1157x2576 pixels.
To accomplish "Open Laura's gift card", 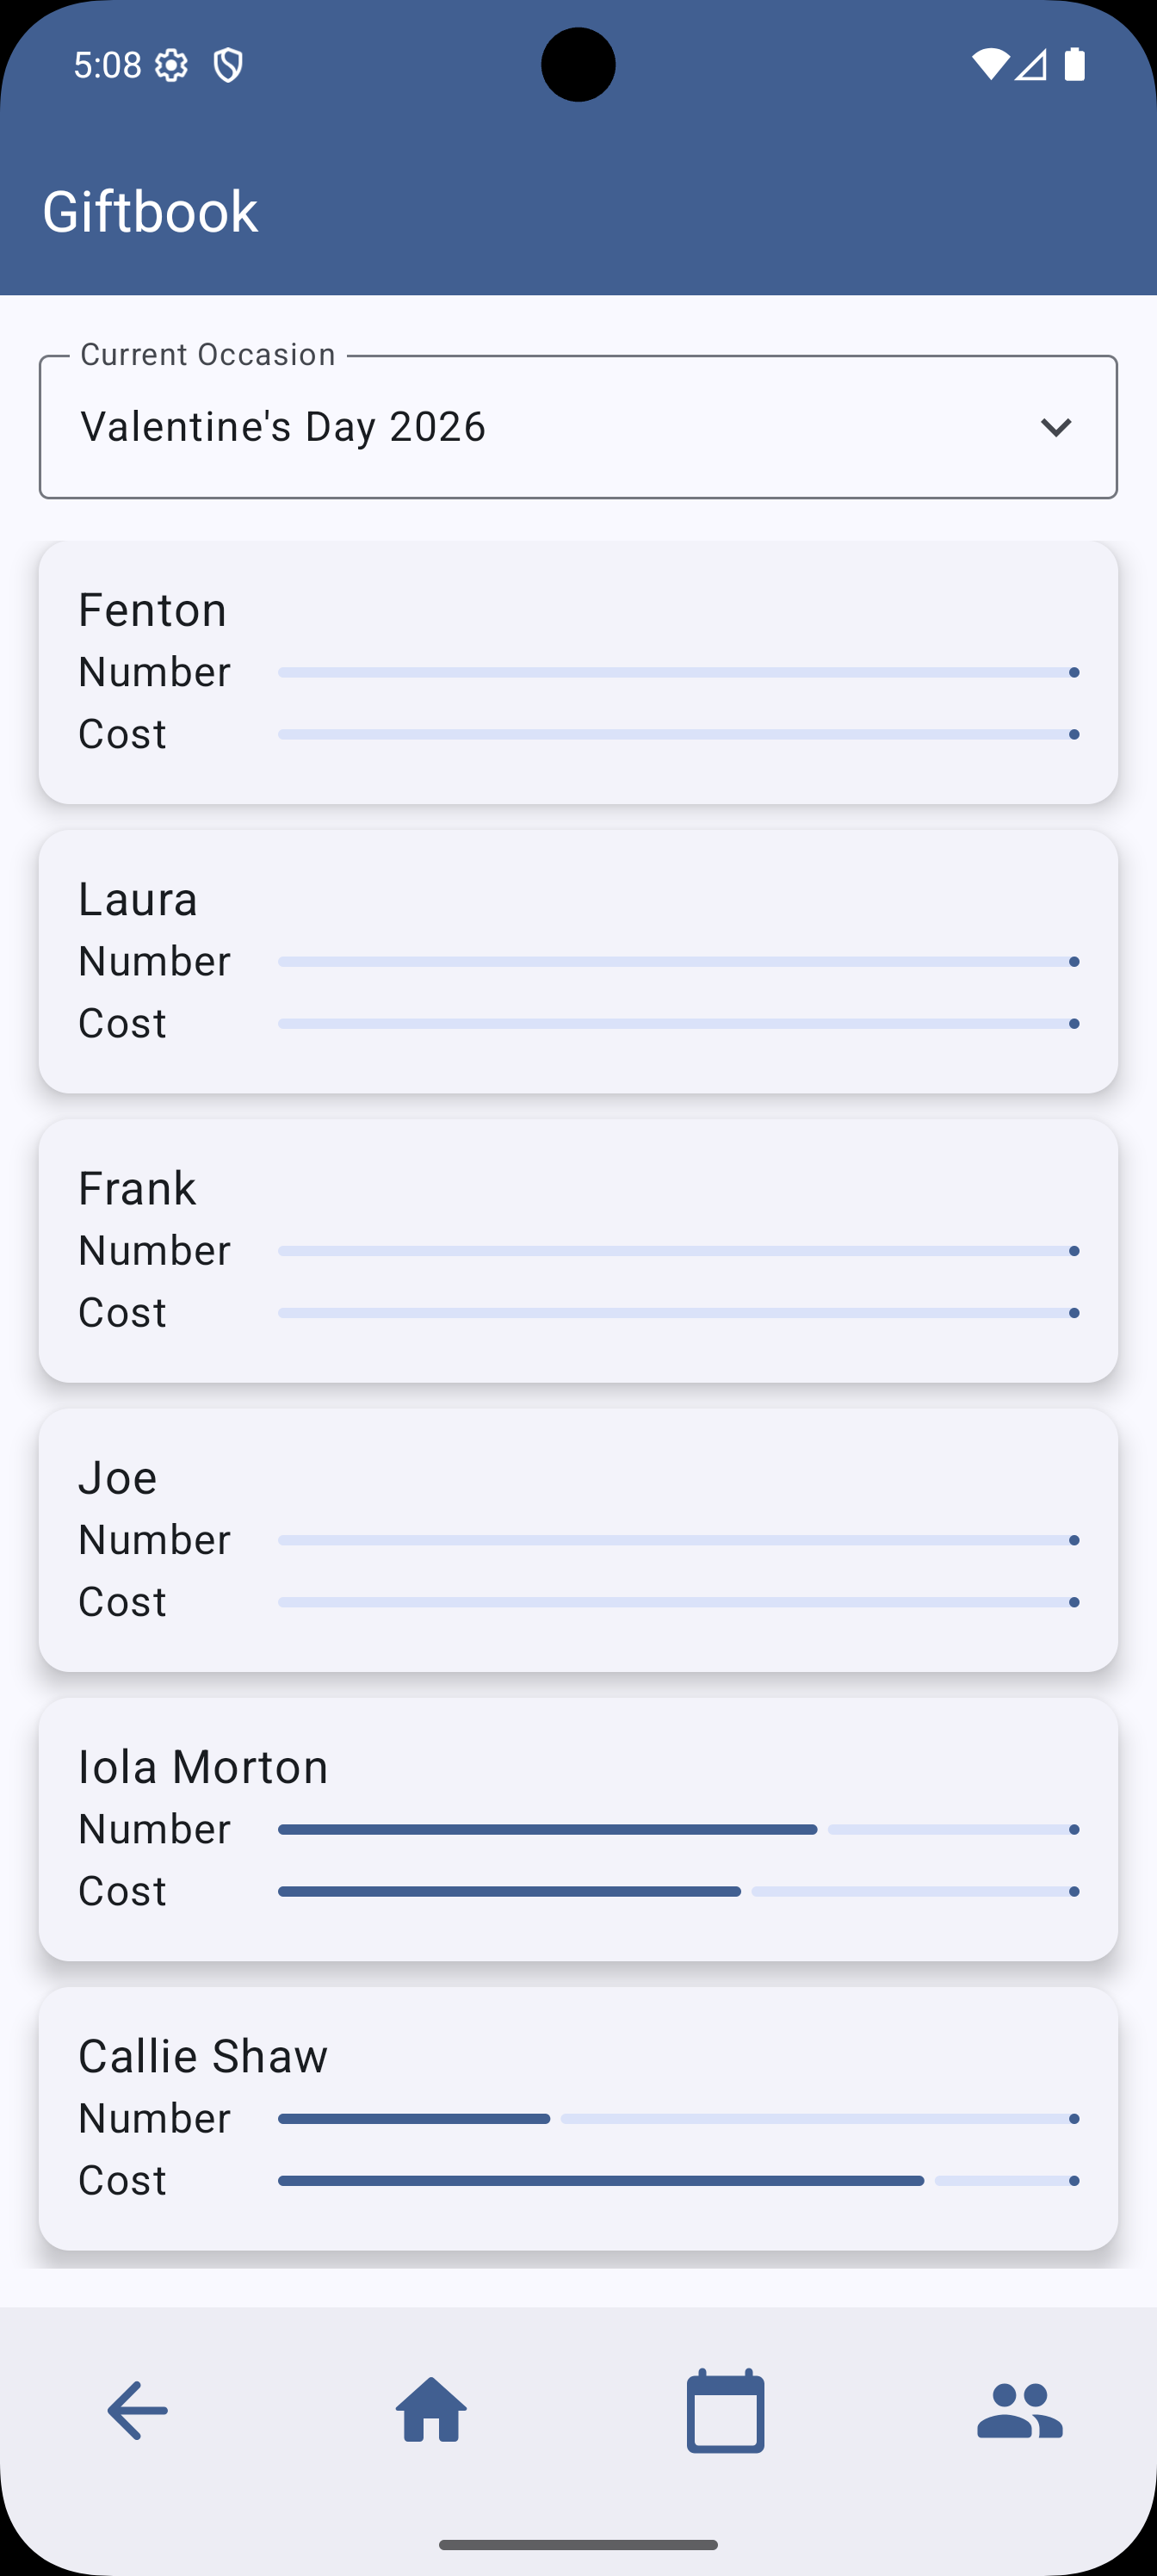I will pyautogui.click(x=578, y=961).
